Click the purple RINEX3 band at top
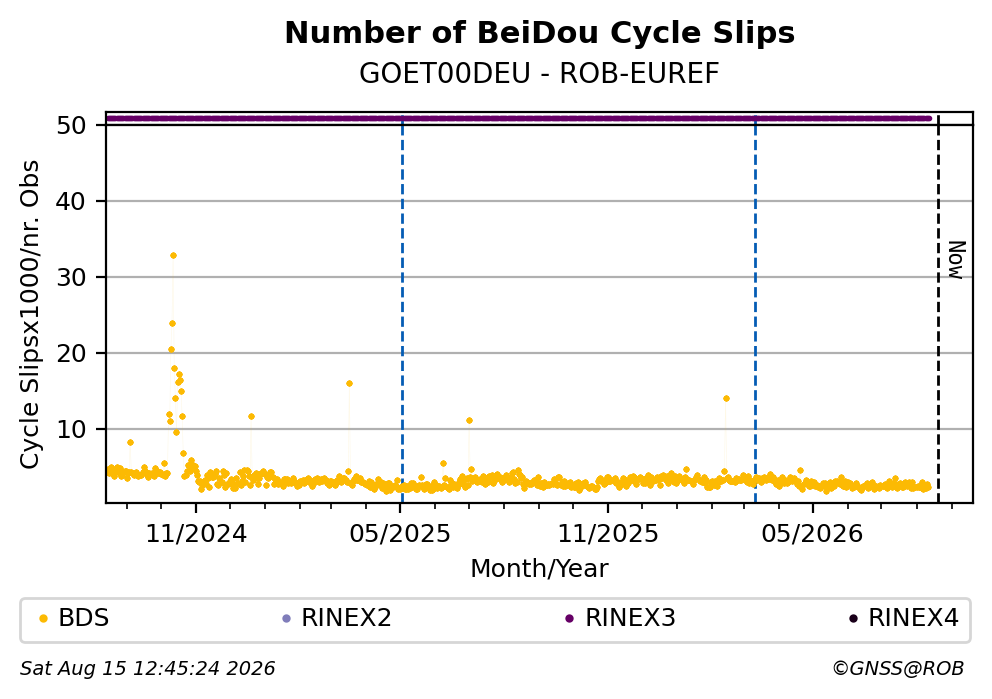The width and height of the screenshot is (992, 699). coord(519,118)
